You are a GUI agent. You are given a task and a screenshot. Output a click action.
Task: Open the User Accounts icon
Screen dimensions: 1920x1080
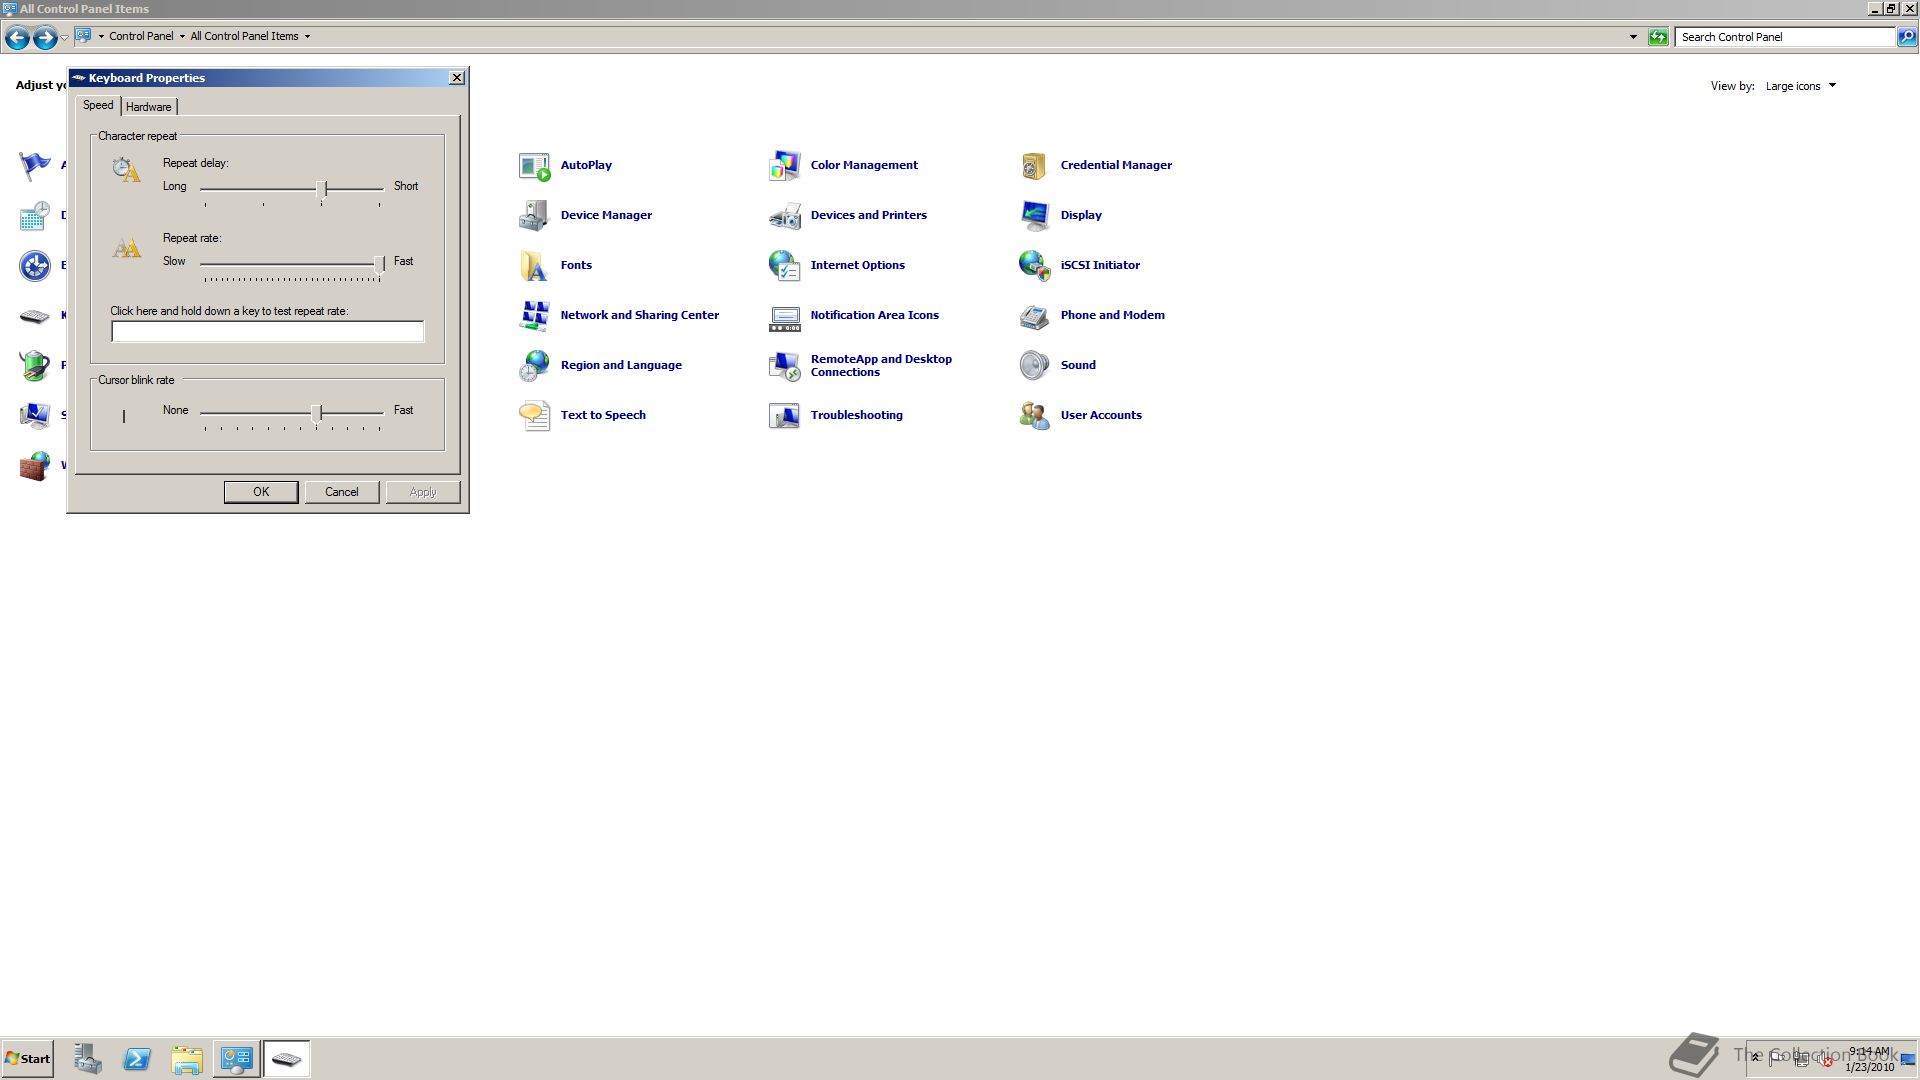click(1035, 416)
